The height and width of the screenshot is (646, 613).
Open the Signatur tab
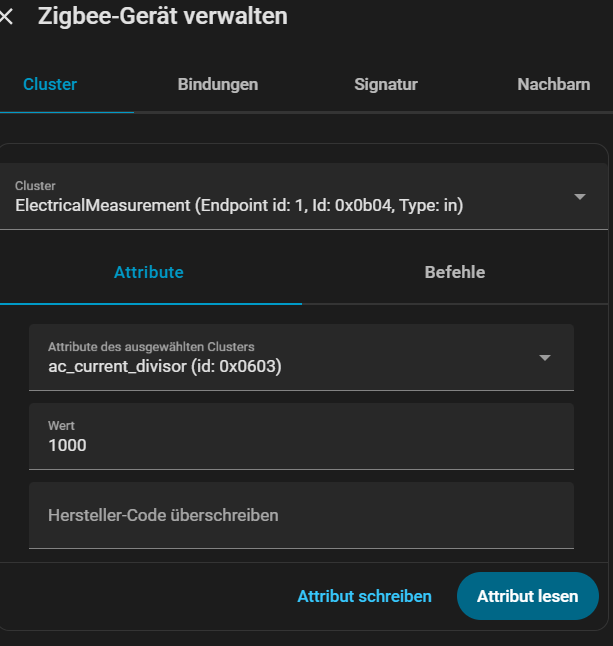point(385,84)
